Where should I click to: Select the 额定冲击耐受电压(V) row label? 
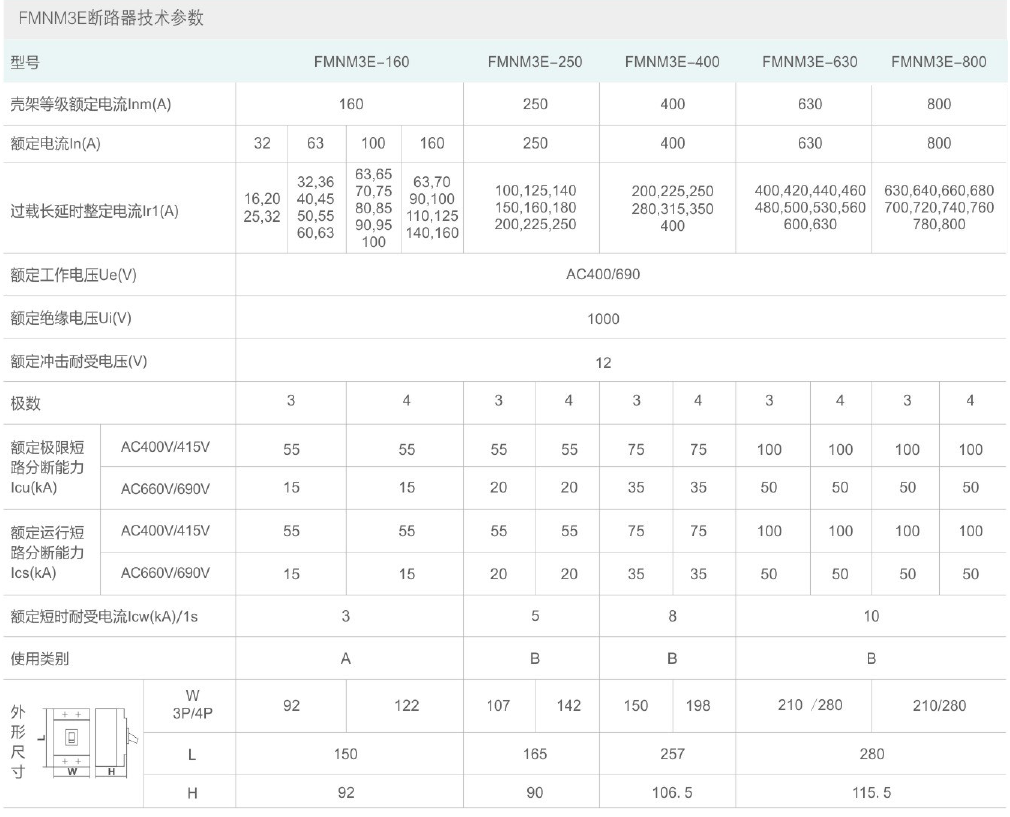pyautogui.click(x=78, y=362)
